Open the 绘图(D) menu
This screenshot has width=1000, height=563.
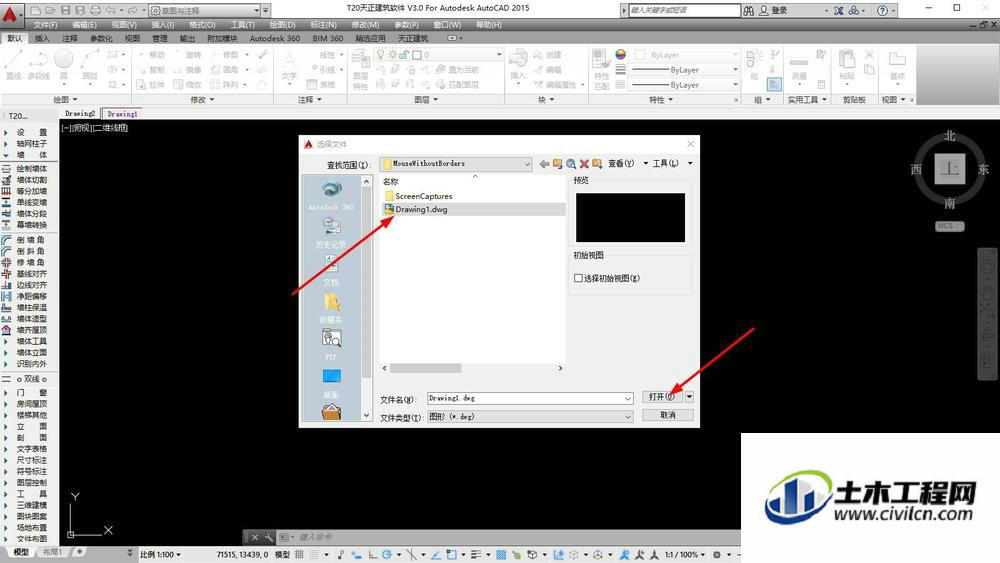[282, 25]
